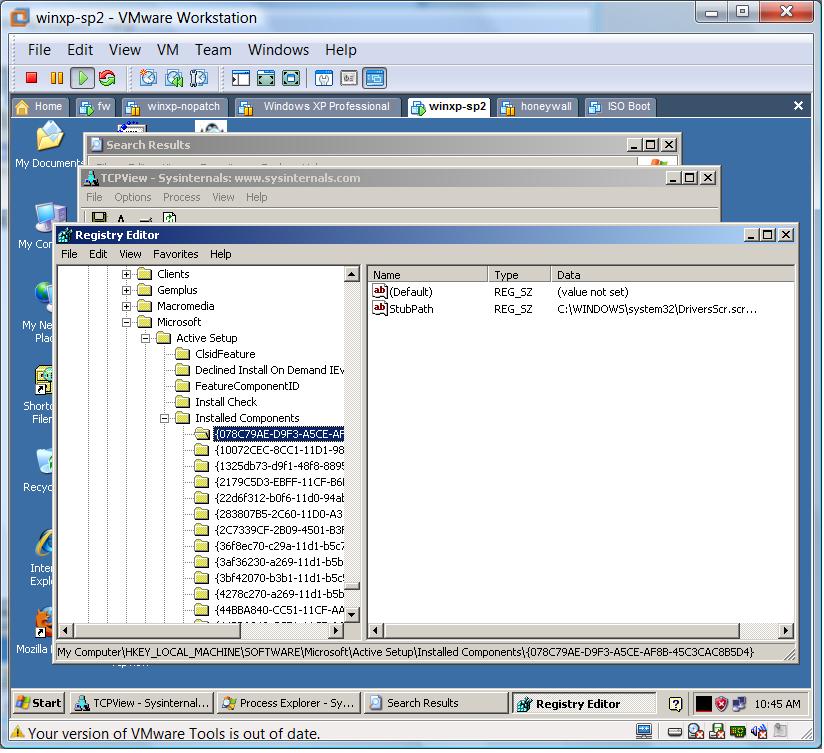Image resolution: width=824 pixels, height=753 pixels.
Task: Click the green Power On button
Action: coord(83,78)
